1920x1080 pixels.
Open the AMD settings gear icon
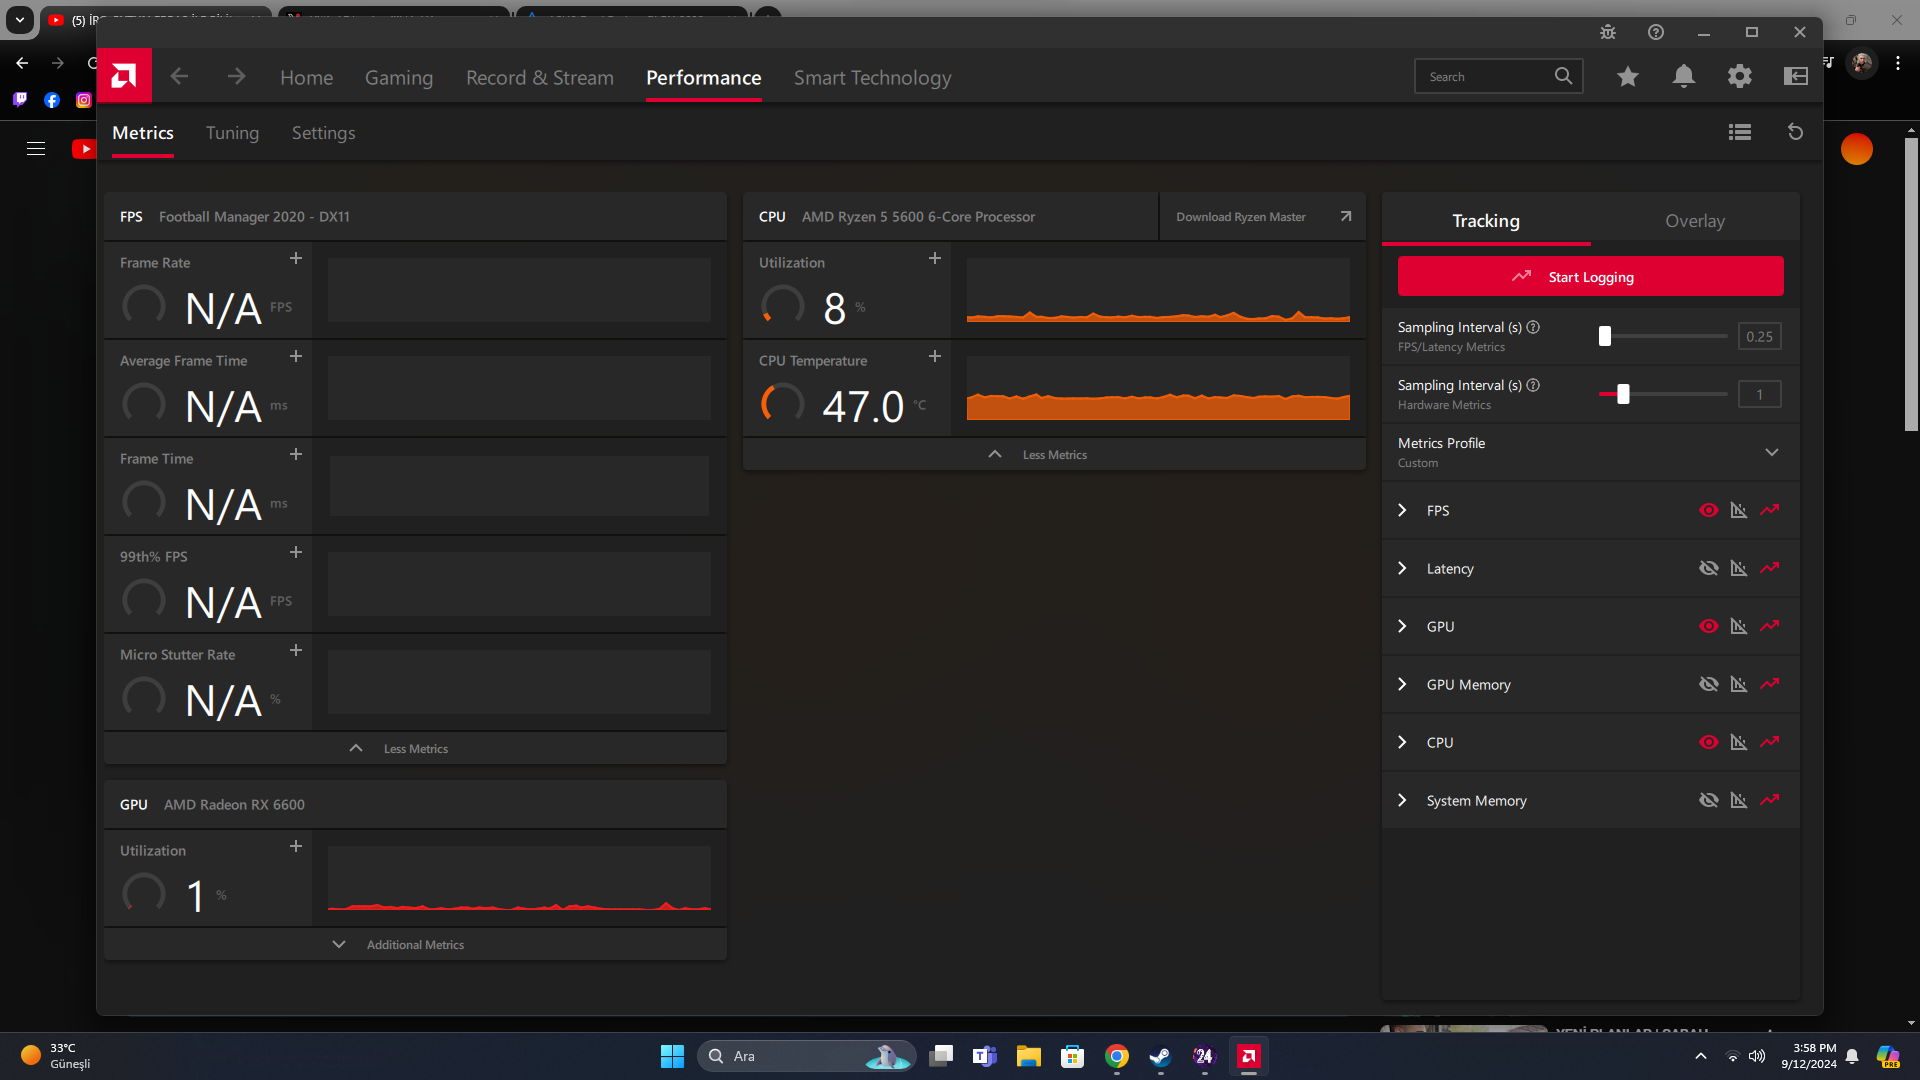tap(1740, 76)
